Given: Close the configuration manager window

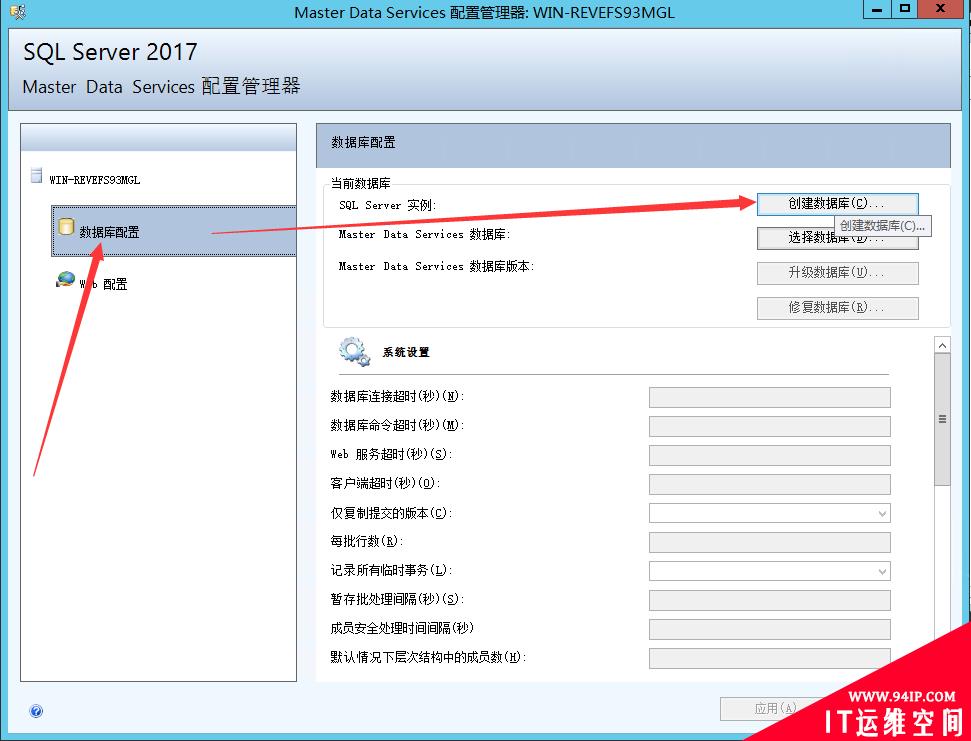Looking at the screenshot, I should (x=940, y=9).
